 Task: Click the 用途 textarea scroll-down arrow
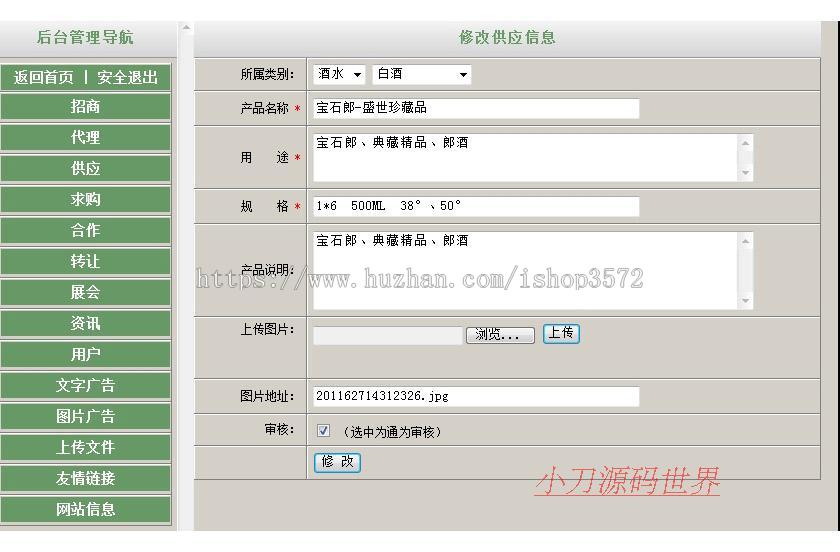pos(746,173)
